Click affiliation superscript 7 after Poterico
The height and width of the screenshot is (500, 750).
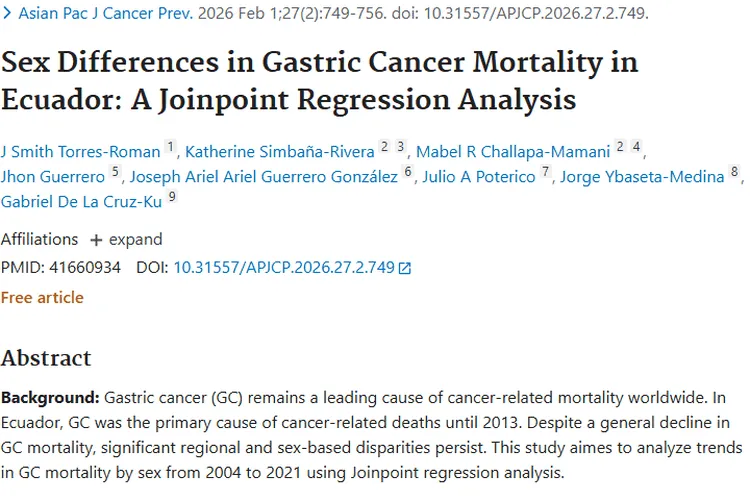(x=546, y=173)
